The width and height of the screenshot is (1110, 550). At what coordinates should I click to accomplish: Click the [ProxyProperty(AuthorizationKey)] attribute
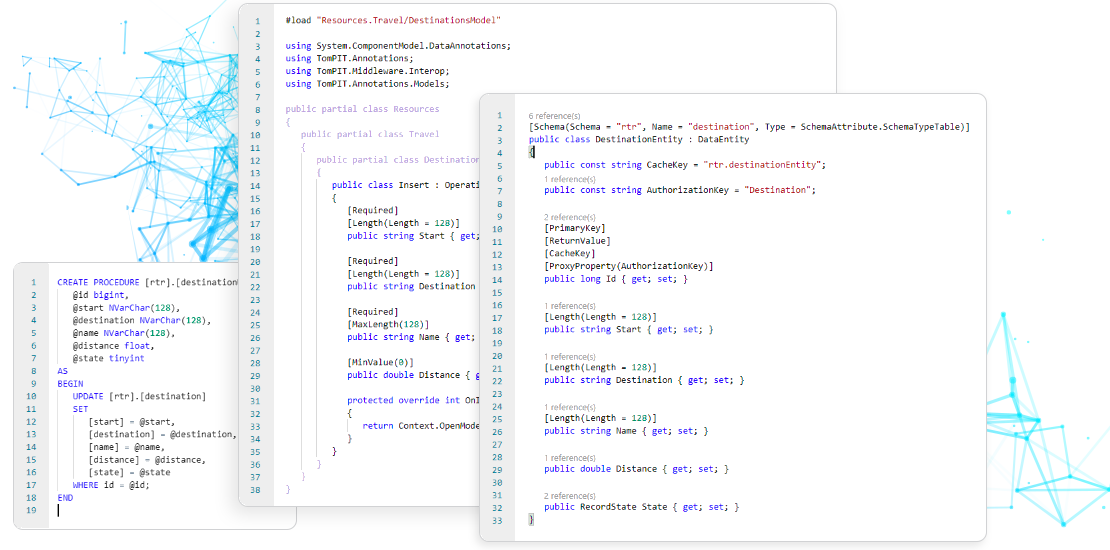pos(629,266)
